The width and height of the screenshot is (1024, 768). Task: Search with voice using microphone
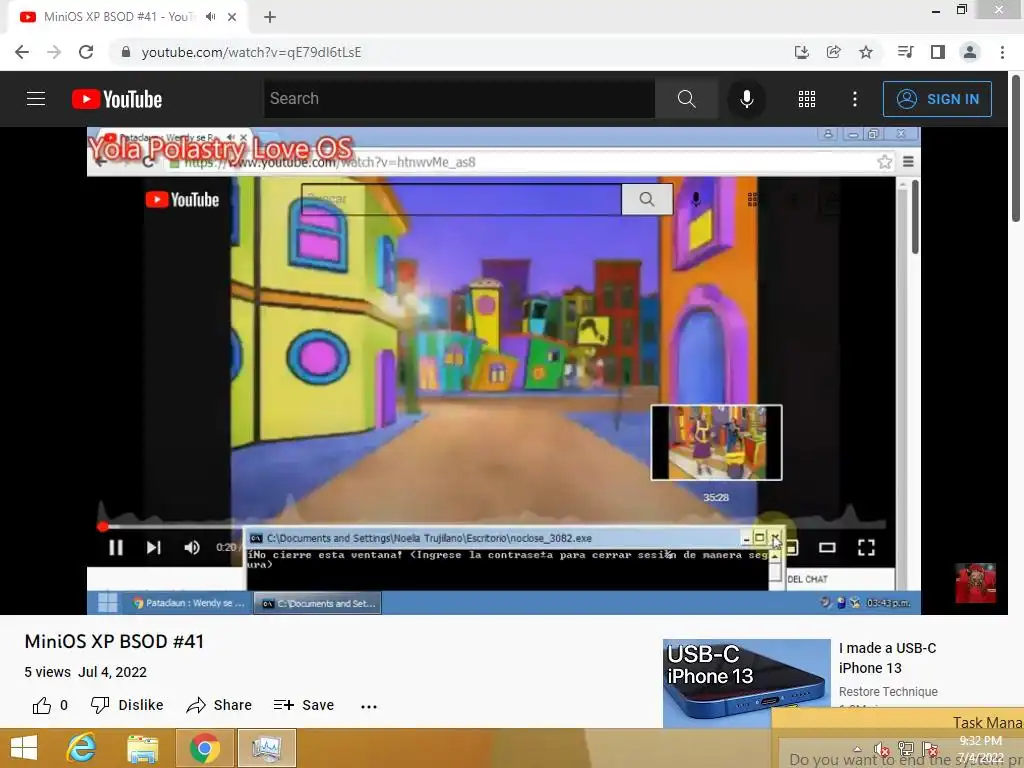click(746, 99)
